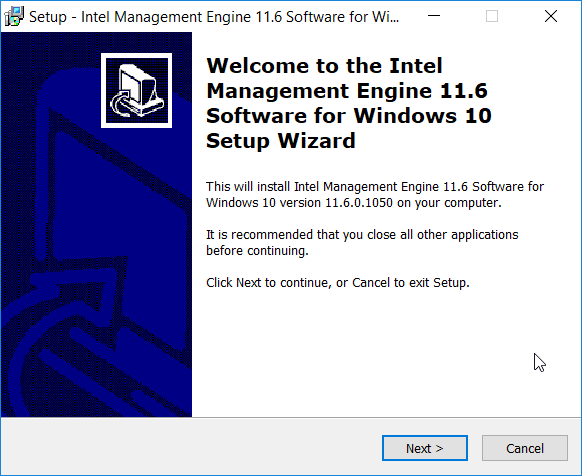The width and height of the screenshot is (582, 476).
Task: Click the 'Setup Wizard' heading line
Action: click(x=281, y=141)
